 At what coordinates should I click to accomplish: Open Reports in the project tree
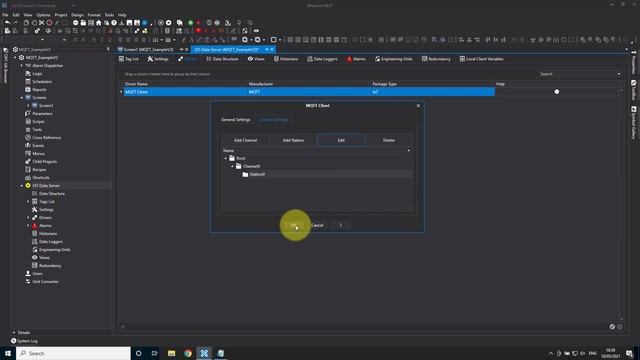(39, 89)
